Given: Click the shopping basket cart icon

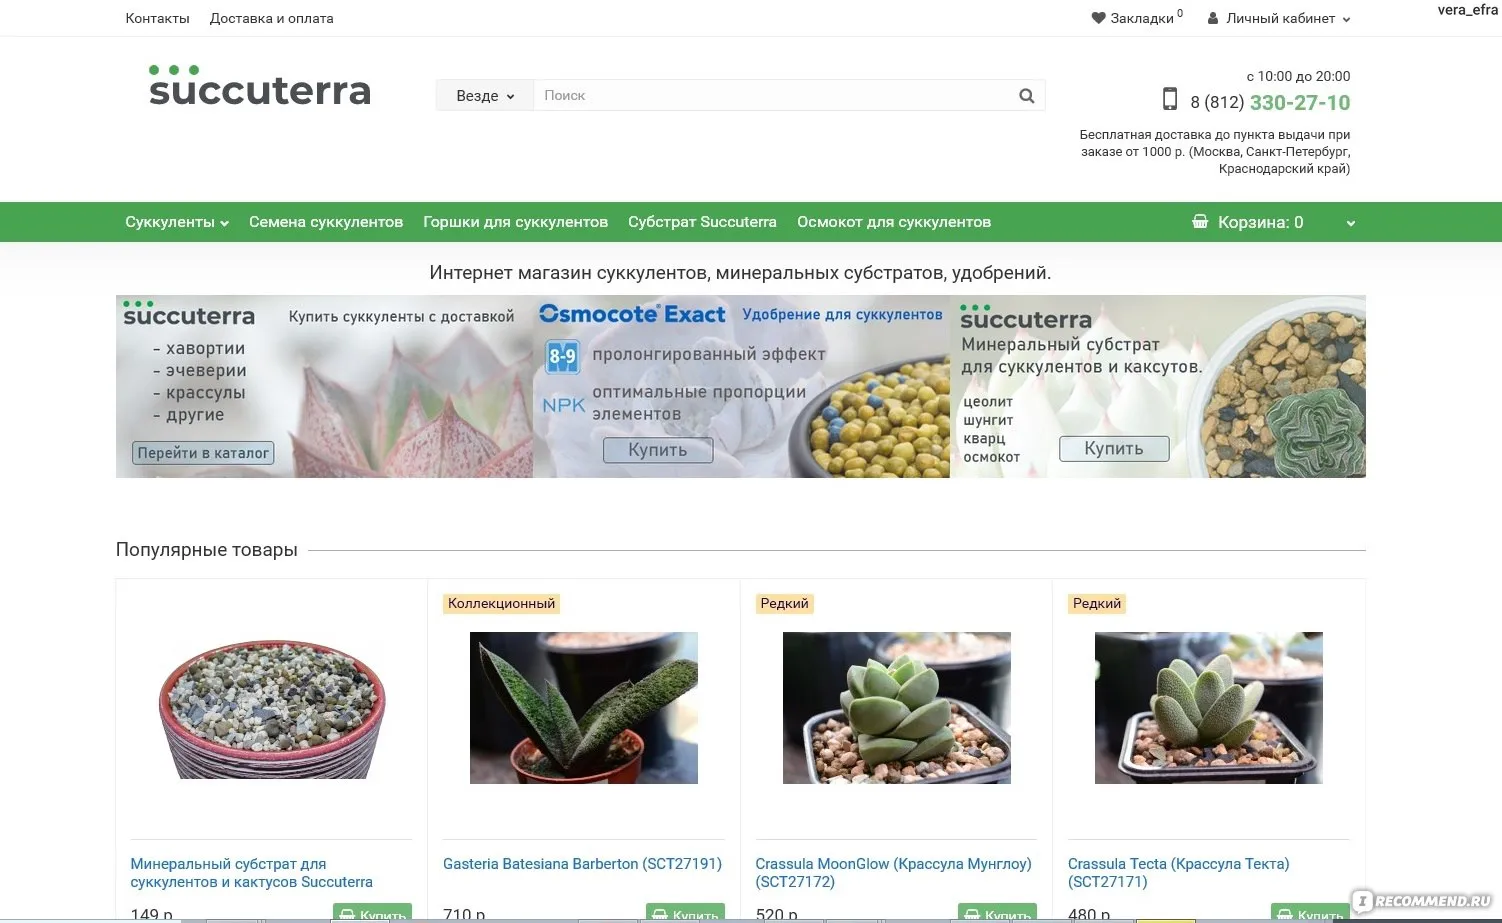Looking at the screenshot, I should tap(1200, 222).
